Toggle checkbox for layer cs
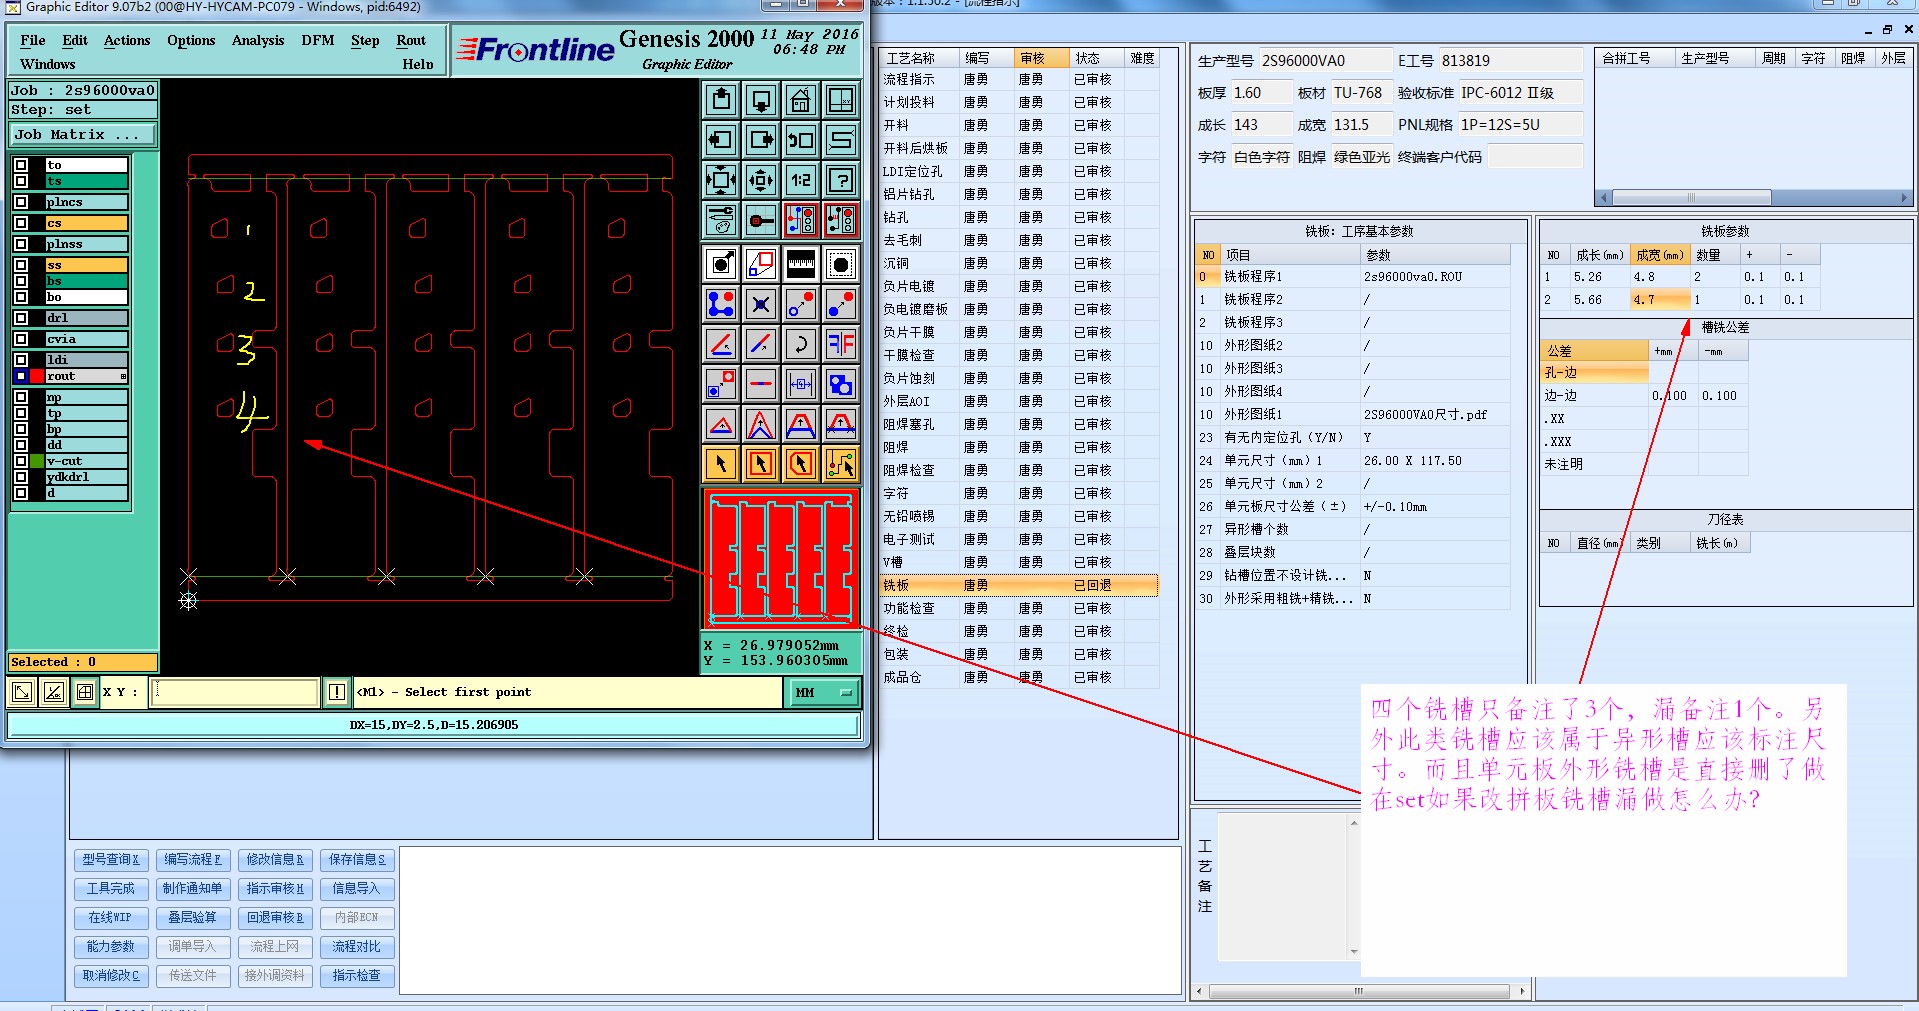1919x1011 pixels. (20, 223)
